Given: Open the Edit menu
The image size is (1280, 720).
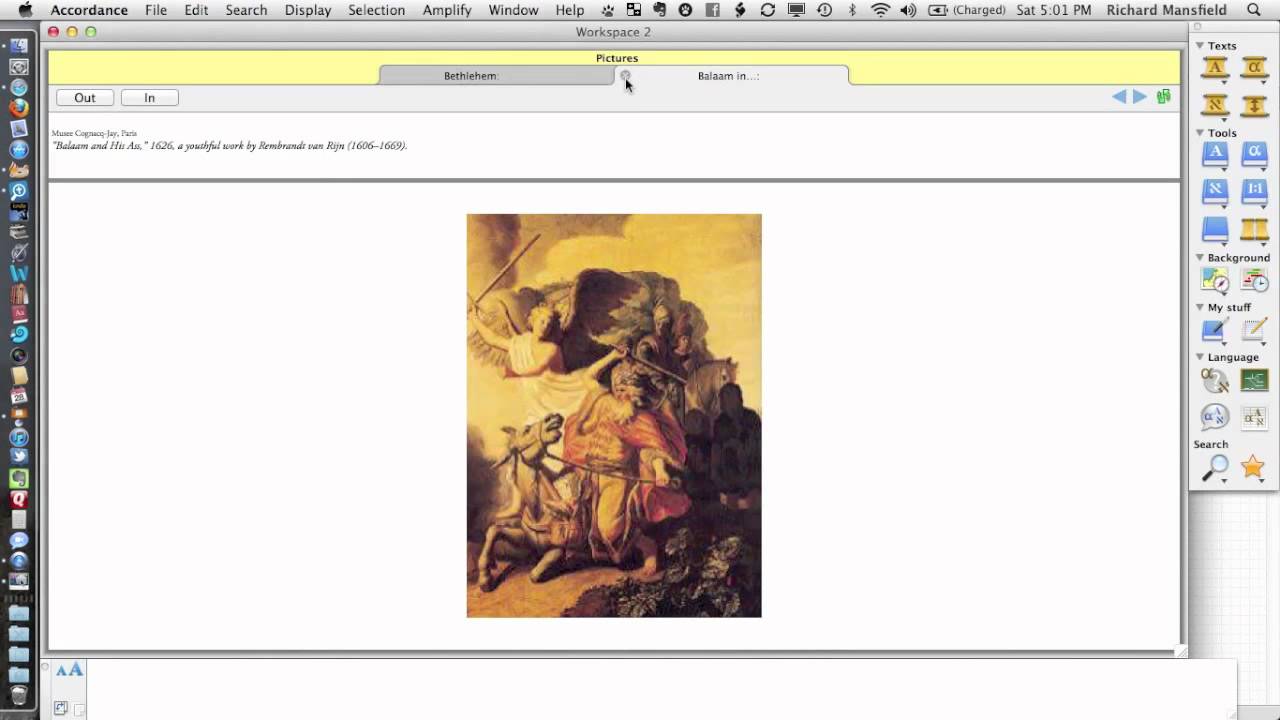Looking at the screenshot, I should pyautogui.click(x=196, y=10).
